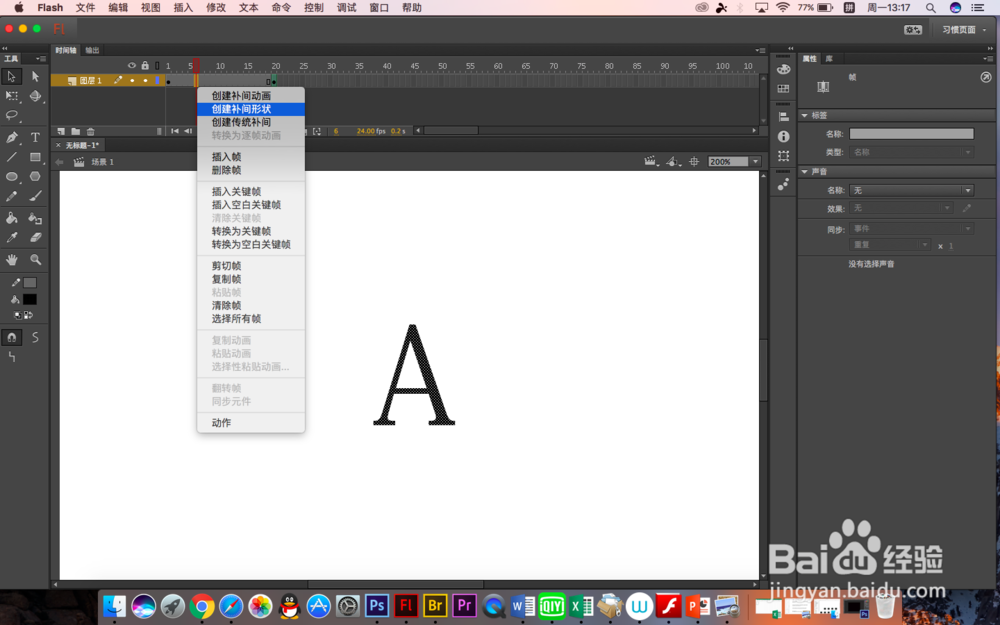Select the Rectangle tool
This screenshot has width=1000, height=625.
(35, 157)
